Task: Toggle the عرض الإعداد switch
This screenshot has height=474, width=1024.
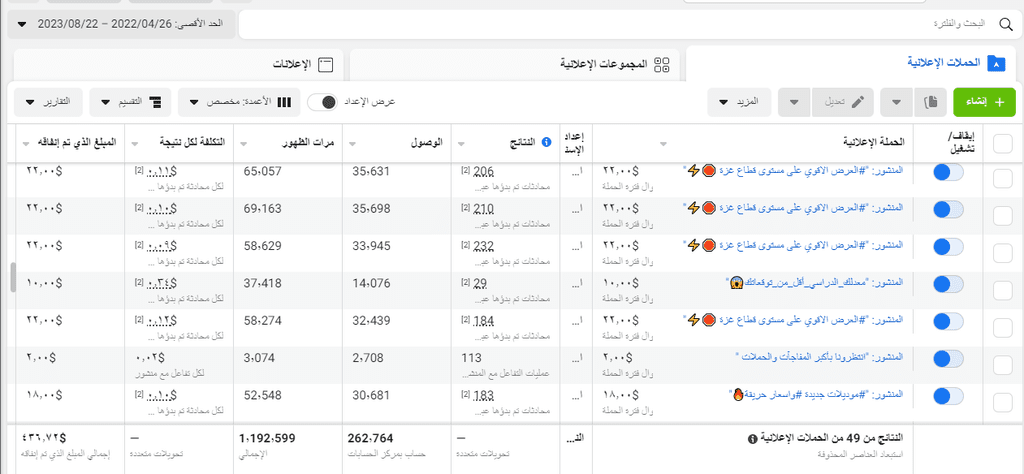Action: pyautogui.click(x=323, y=102)
